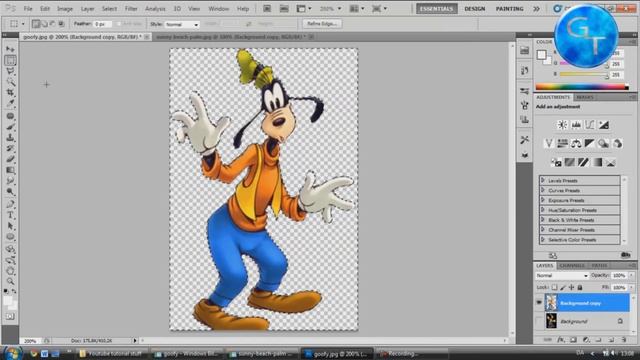
Task: Show the hidden Background layer
Action: (x=539, y=321)
